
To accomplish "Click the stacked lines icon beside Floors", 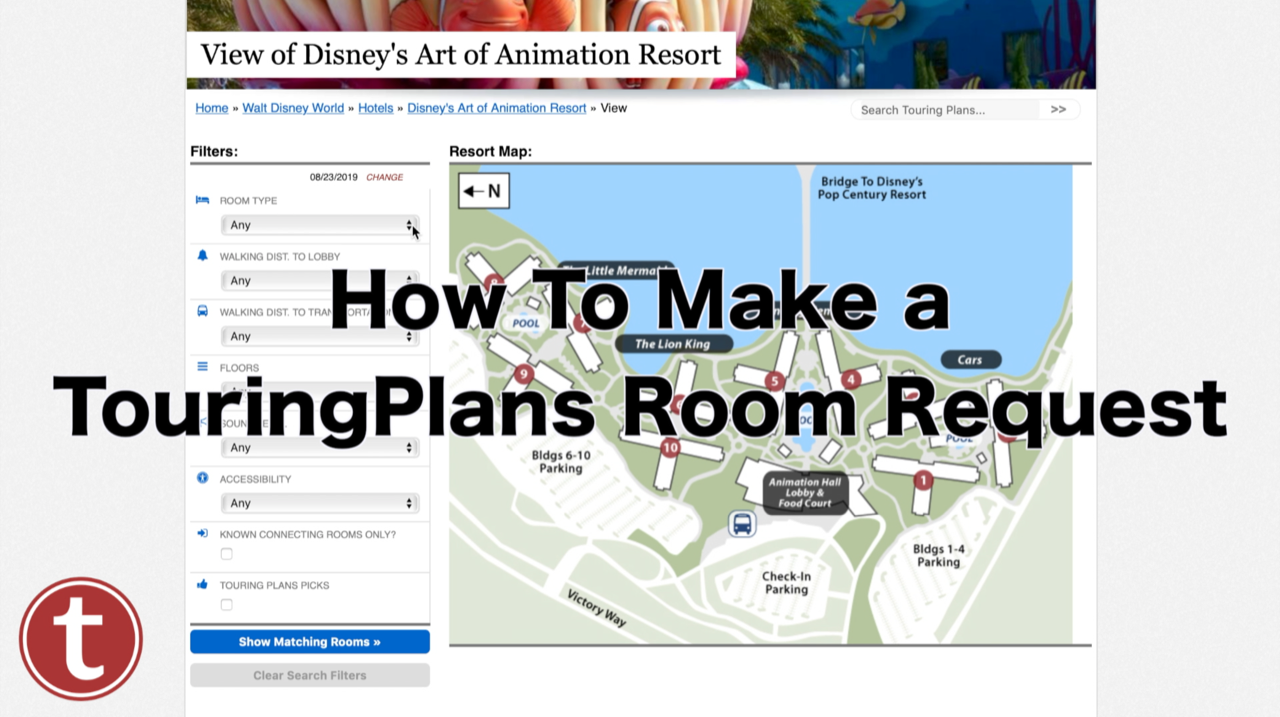I will click(x=202, y=367).
